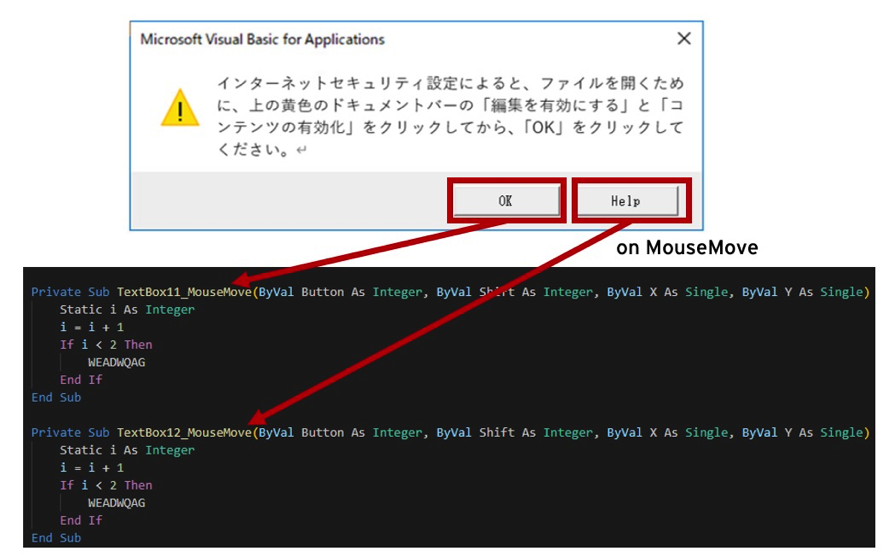
Task: Click the "End If" line in TextBox12 sub
Action: click(81, 521)
